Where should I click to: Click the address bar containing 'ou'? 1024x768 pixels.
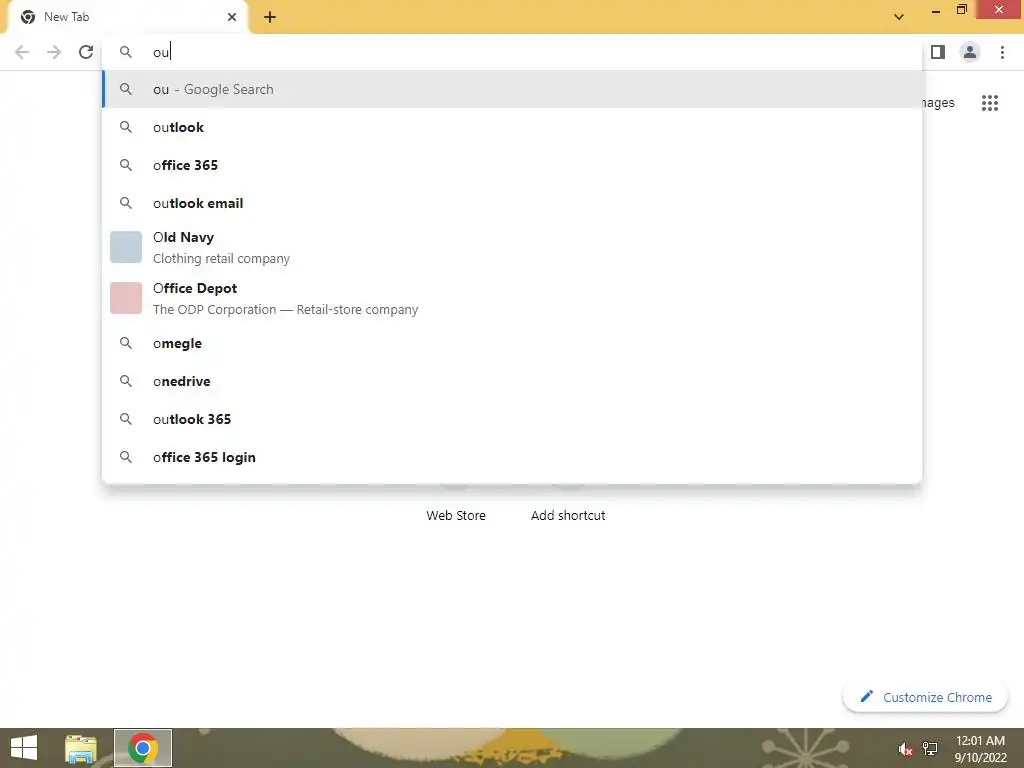tap(513, 52)
